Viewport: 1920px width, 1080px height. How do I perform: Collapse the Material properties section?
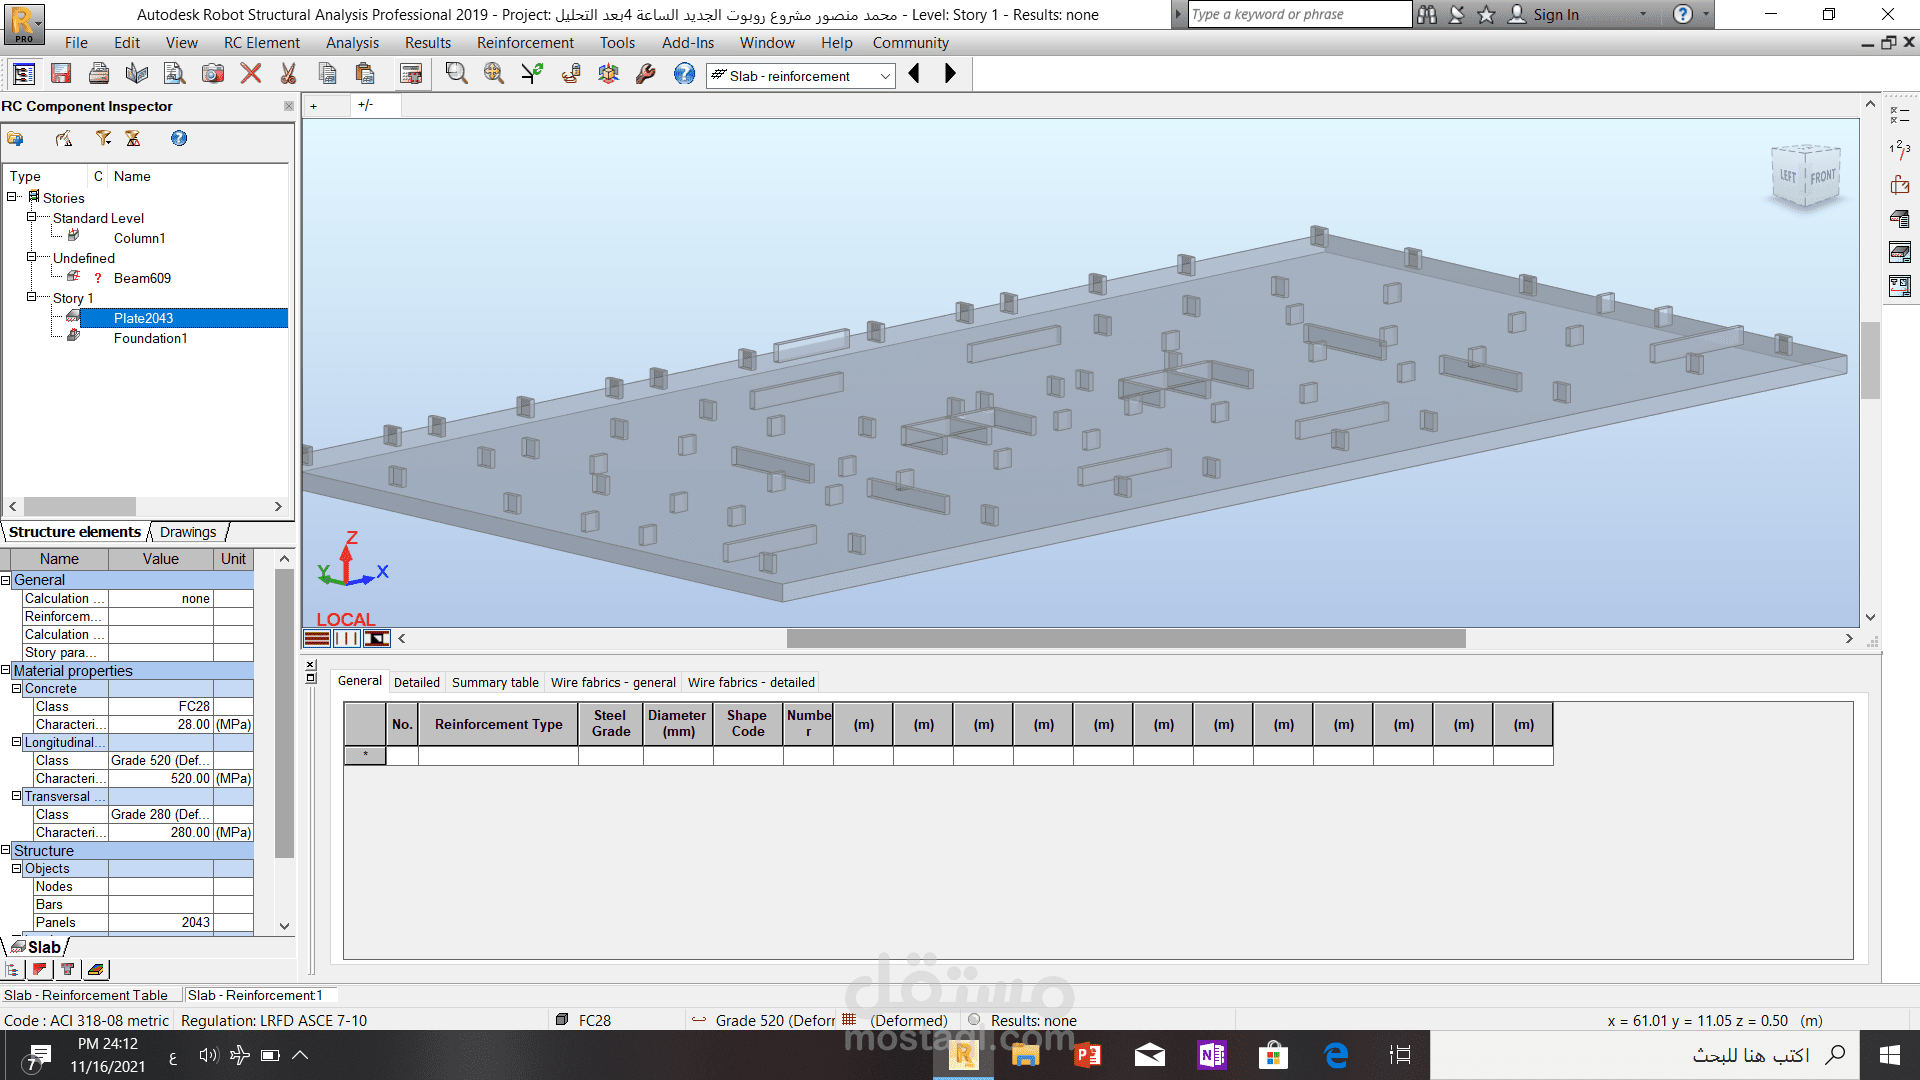pyautogui.click(x=6, y=670)
